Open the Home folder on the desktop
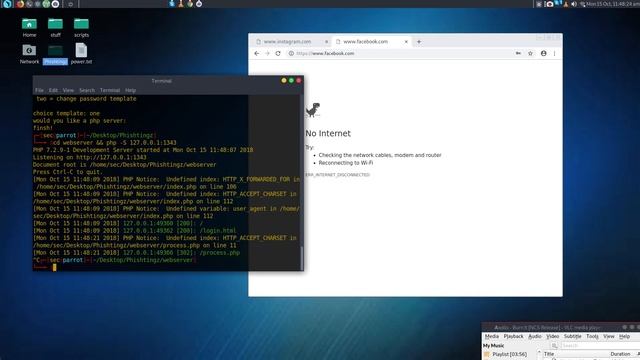Image resolution: width=640 pixels, height=360 pixels. [x=29, y=27]
